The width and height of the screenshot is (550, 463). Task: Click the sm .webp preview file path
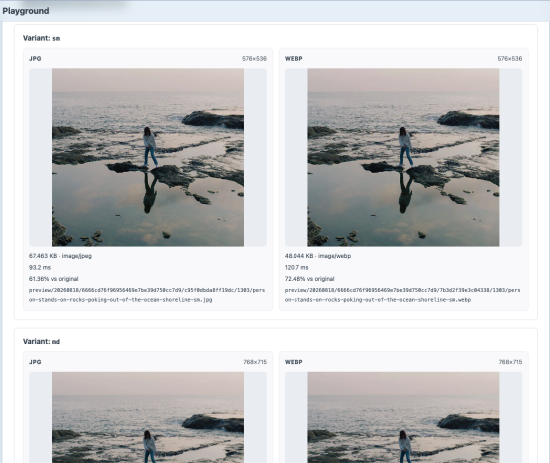[x=403, y=295]
